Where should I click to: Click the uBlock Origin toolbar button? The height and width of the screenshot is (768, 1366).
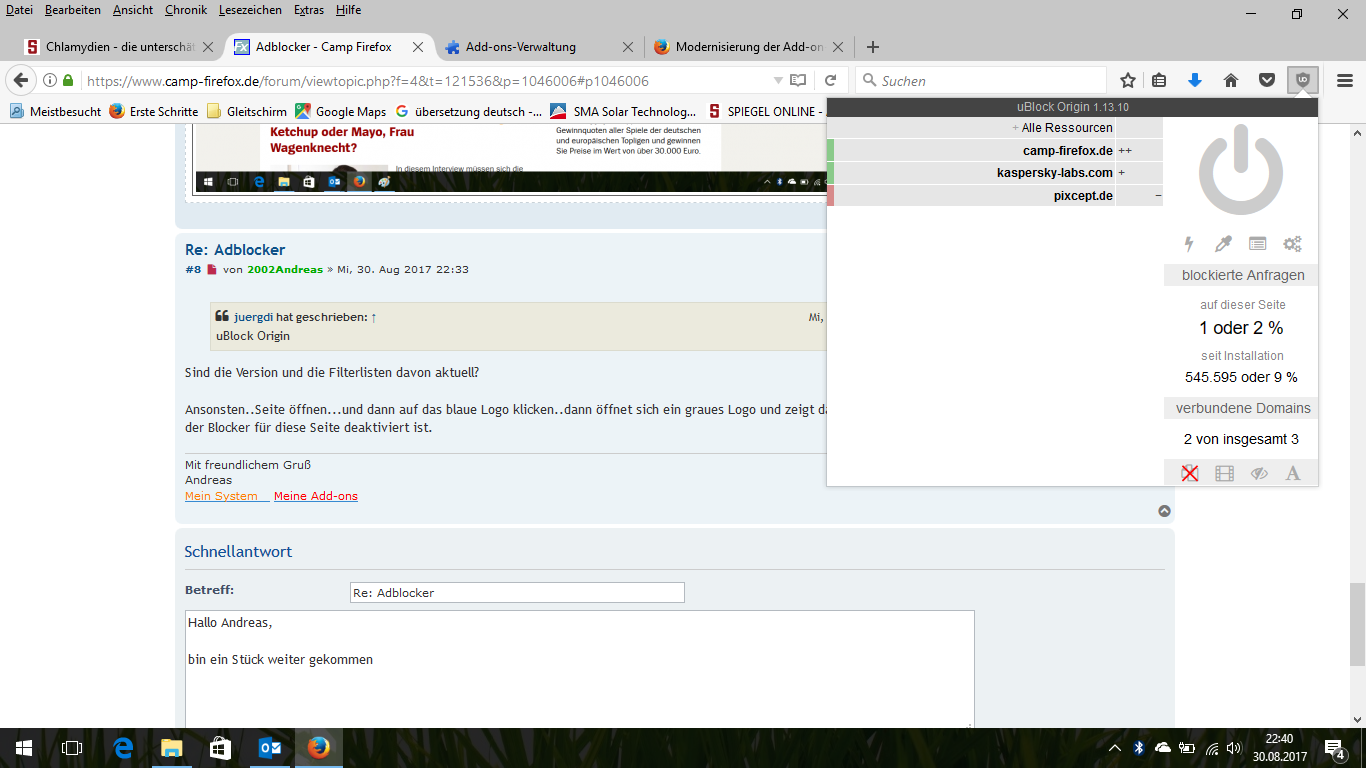[x=1302, y=80]
